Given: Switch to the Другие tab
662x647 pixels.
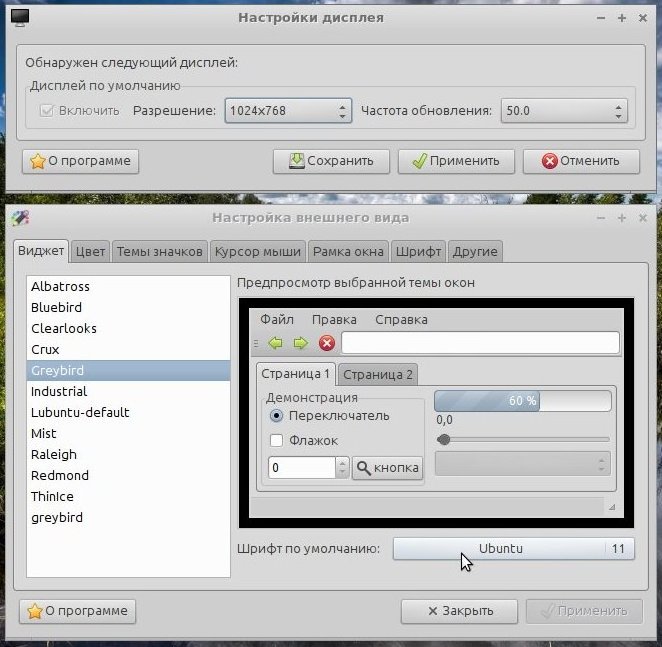Looking at the screenshot, I should (x=475, y=252).
